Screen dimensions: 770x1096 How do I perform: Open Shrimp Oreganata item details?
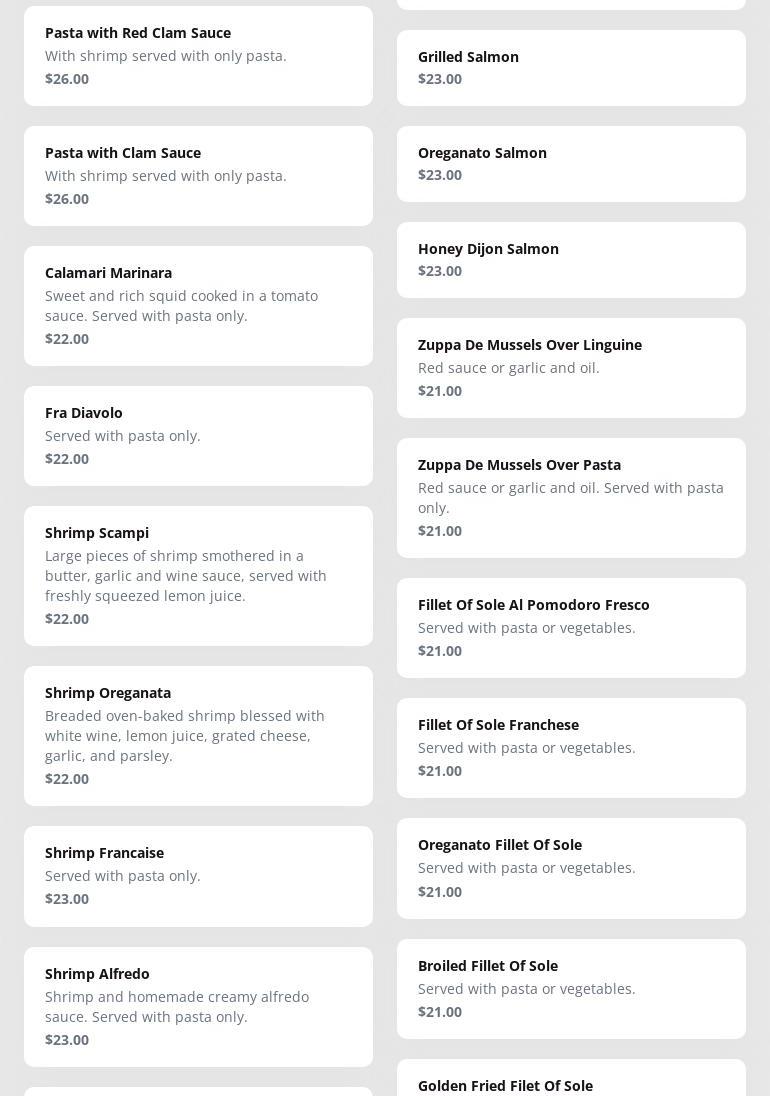pos(198,736)
